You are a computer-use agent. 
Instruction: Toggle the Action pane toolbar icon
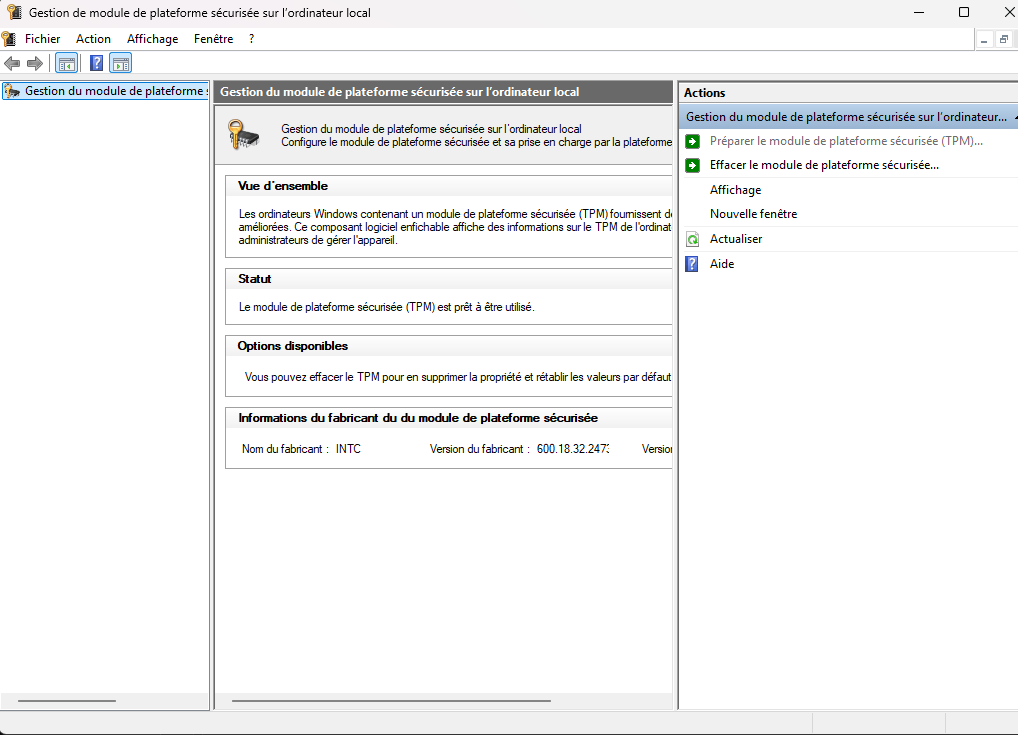[121, 64]
